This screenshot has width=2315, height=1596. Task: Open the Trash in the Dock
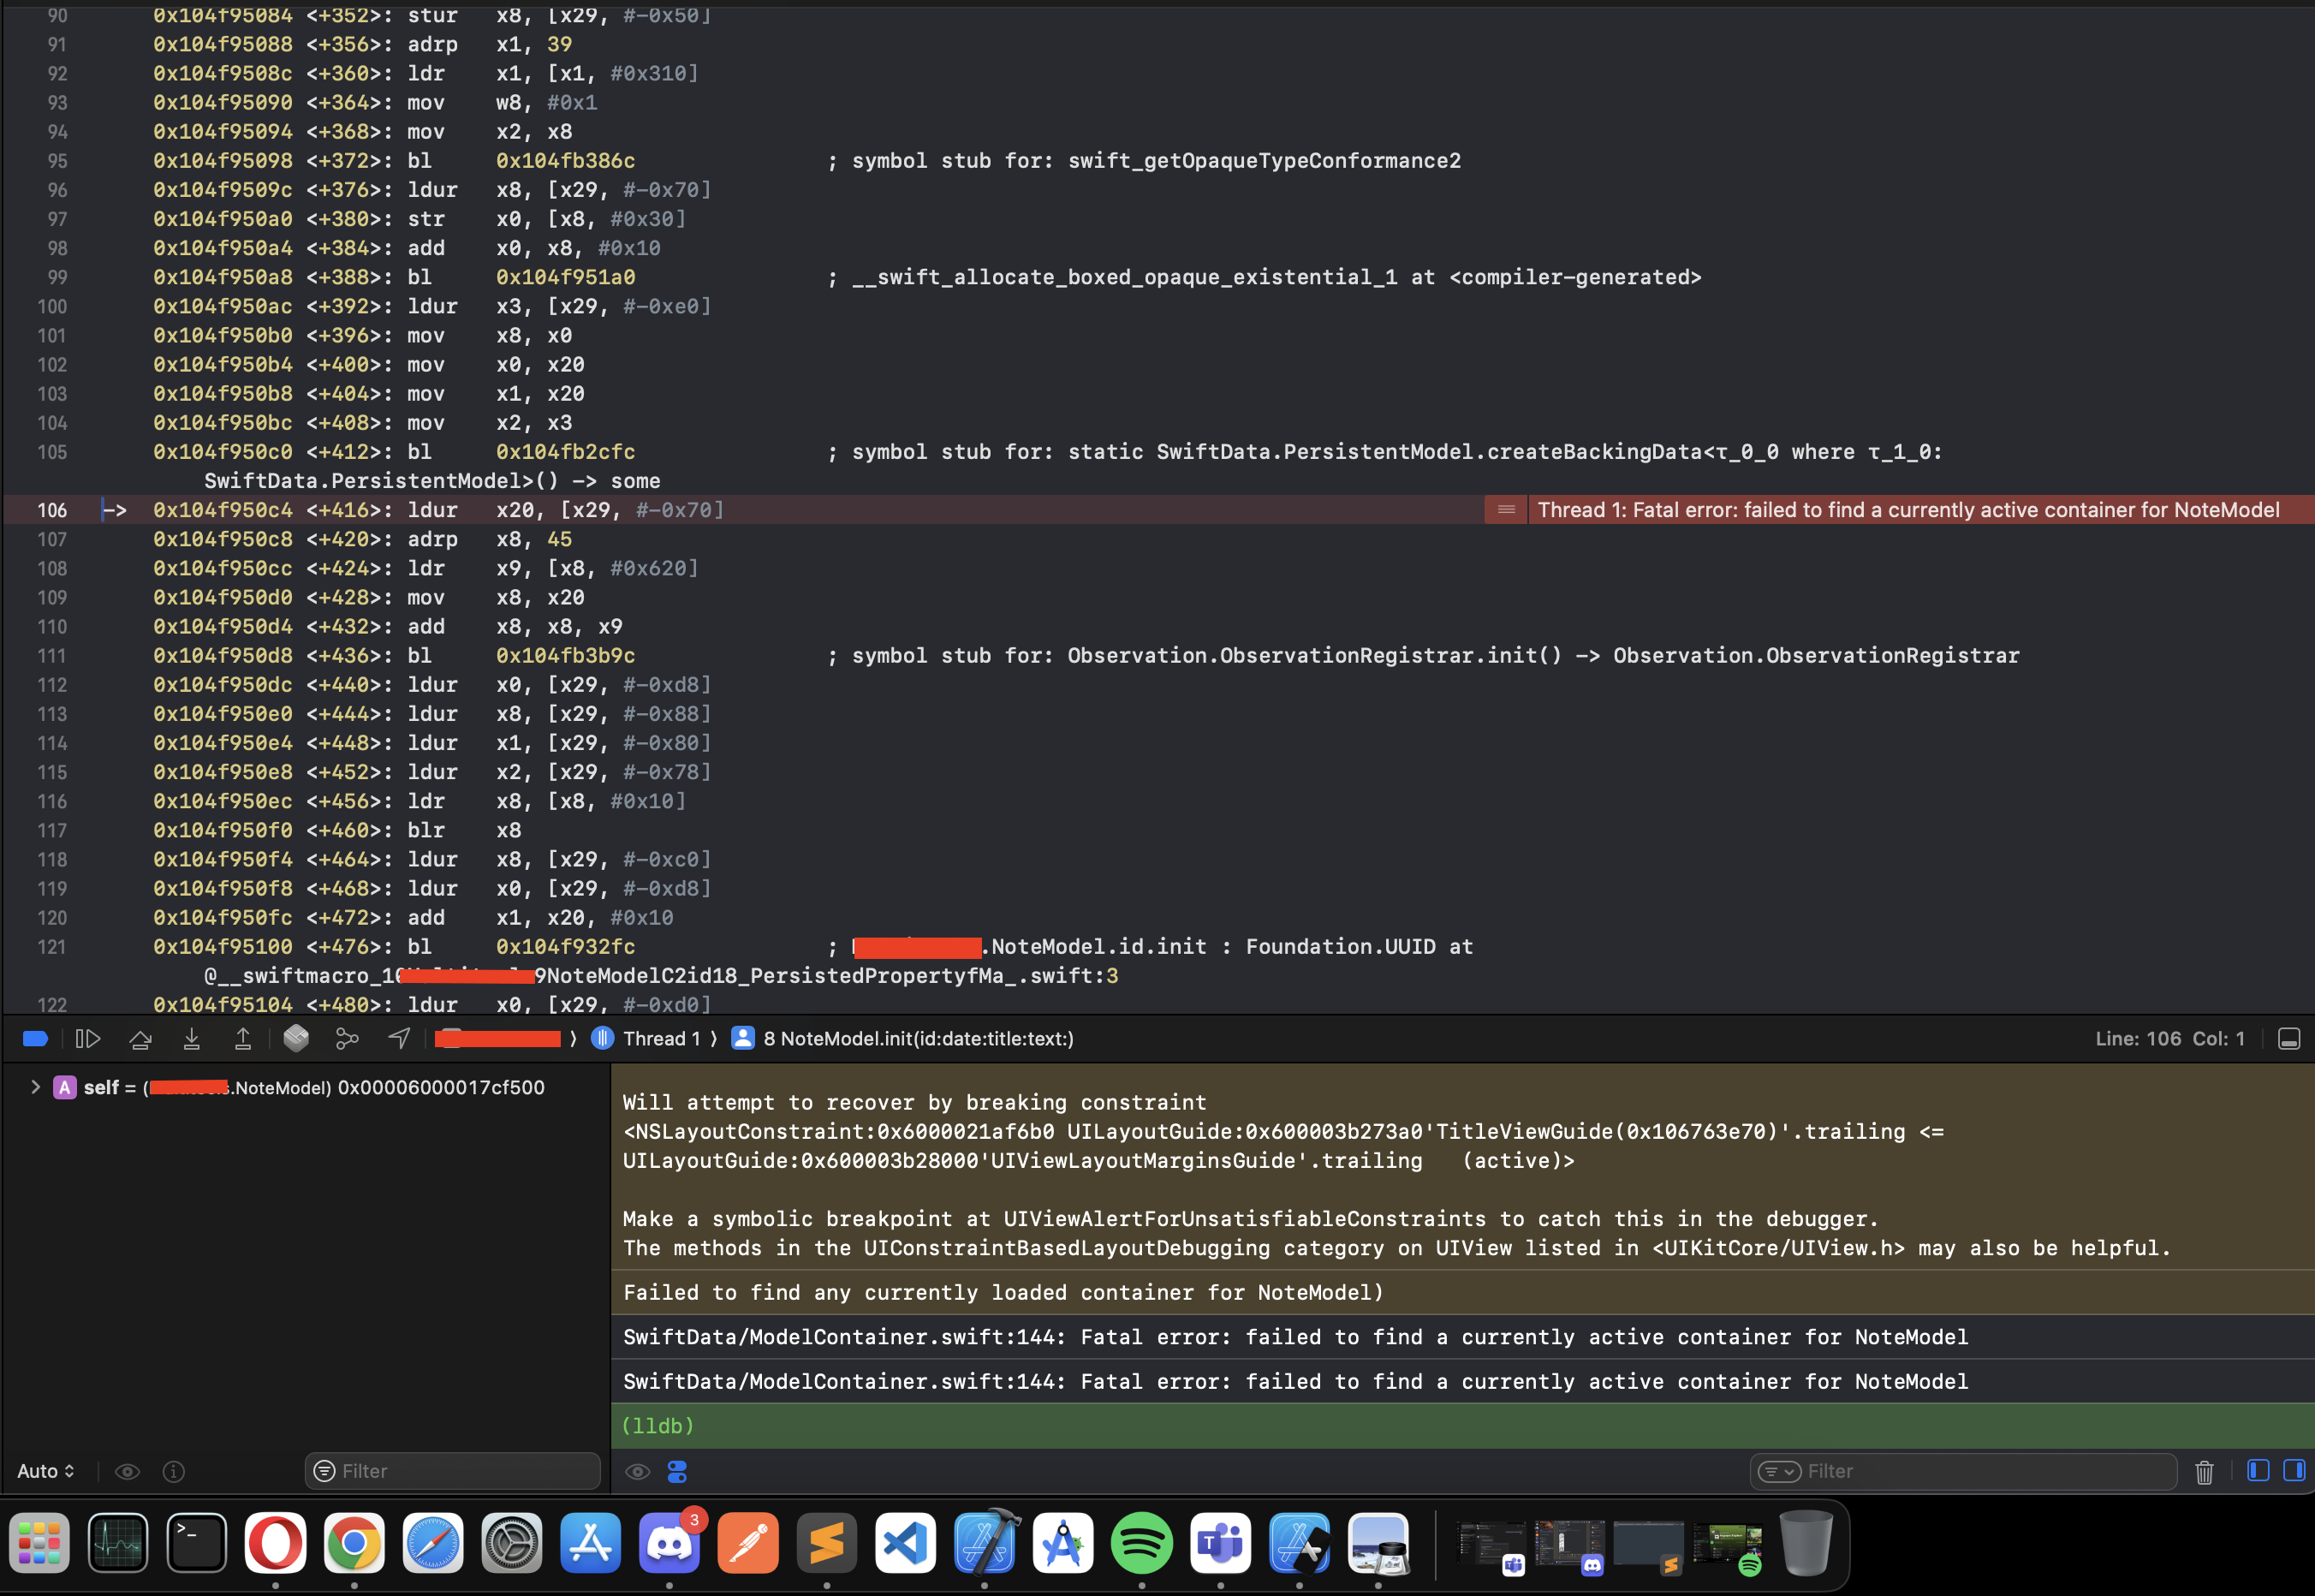click(1806, 1542)
